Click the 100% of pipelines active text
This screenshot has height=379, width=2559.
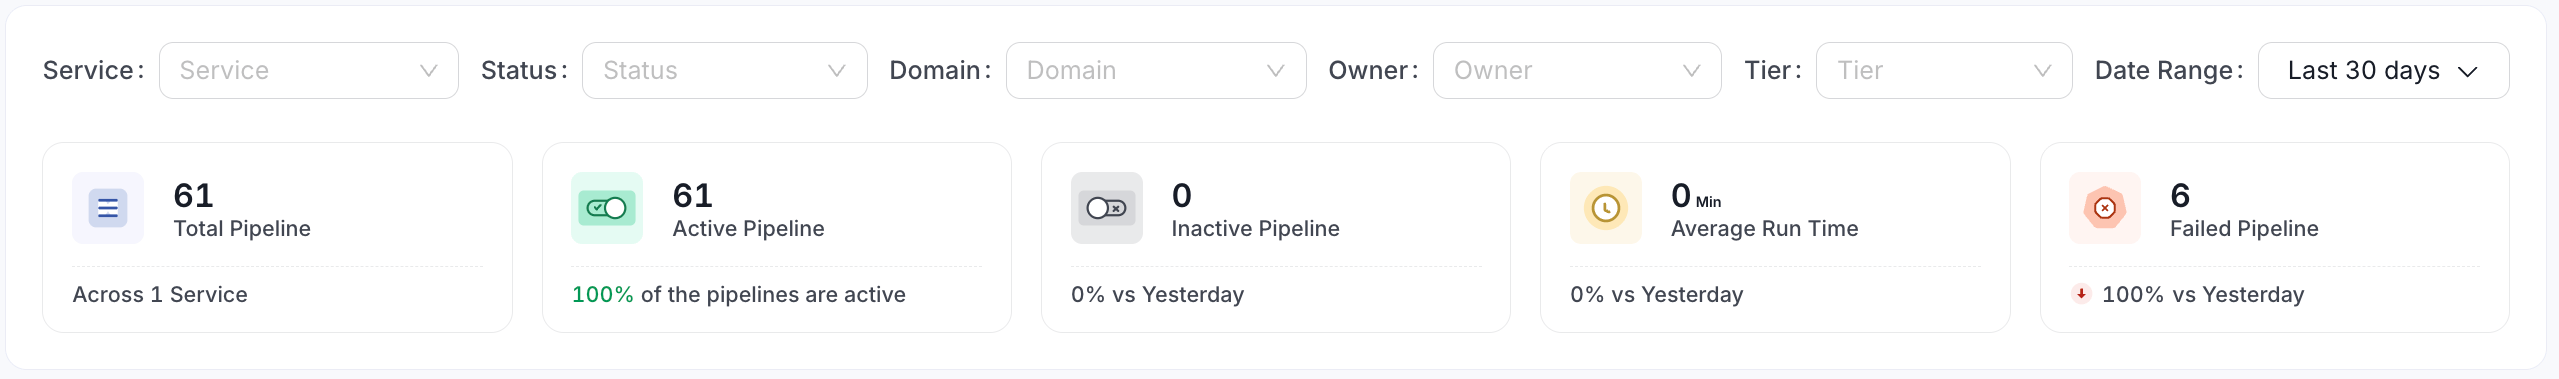pyautogui.click(x=738, y=294)
